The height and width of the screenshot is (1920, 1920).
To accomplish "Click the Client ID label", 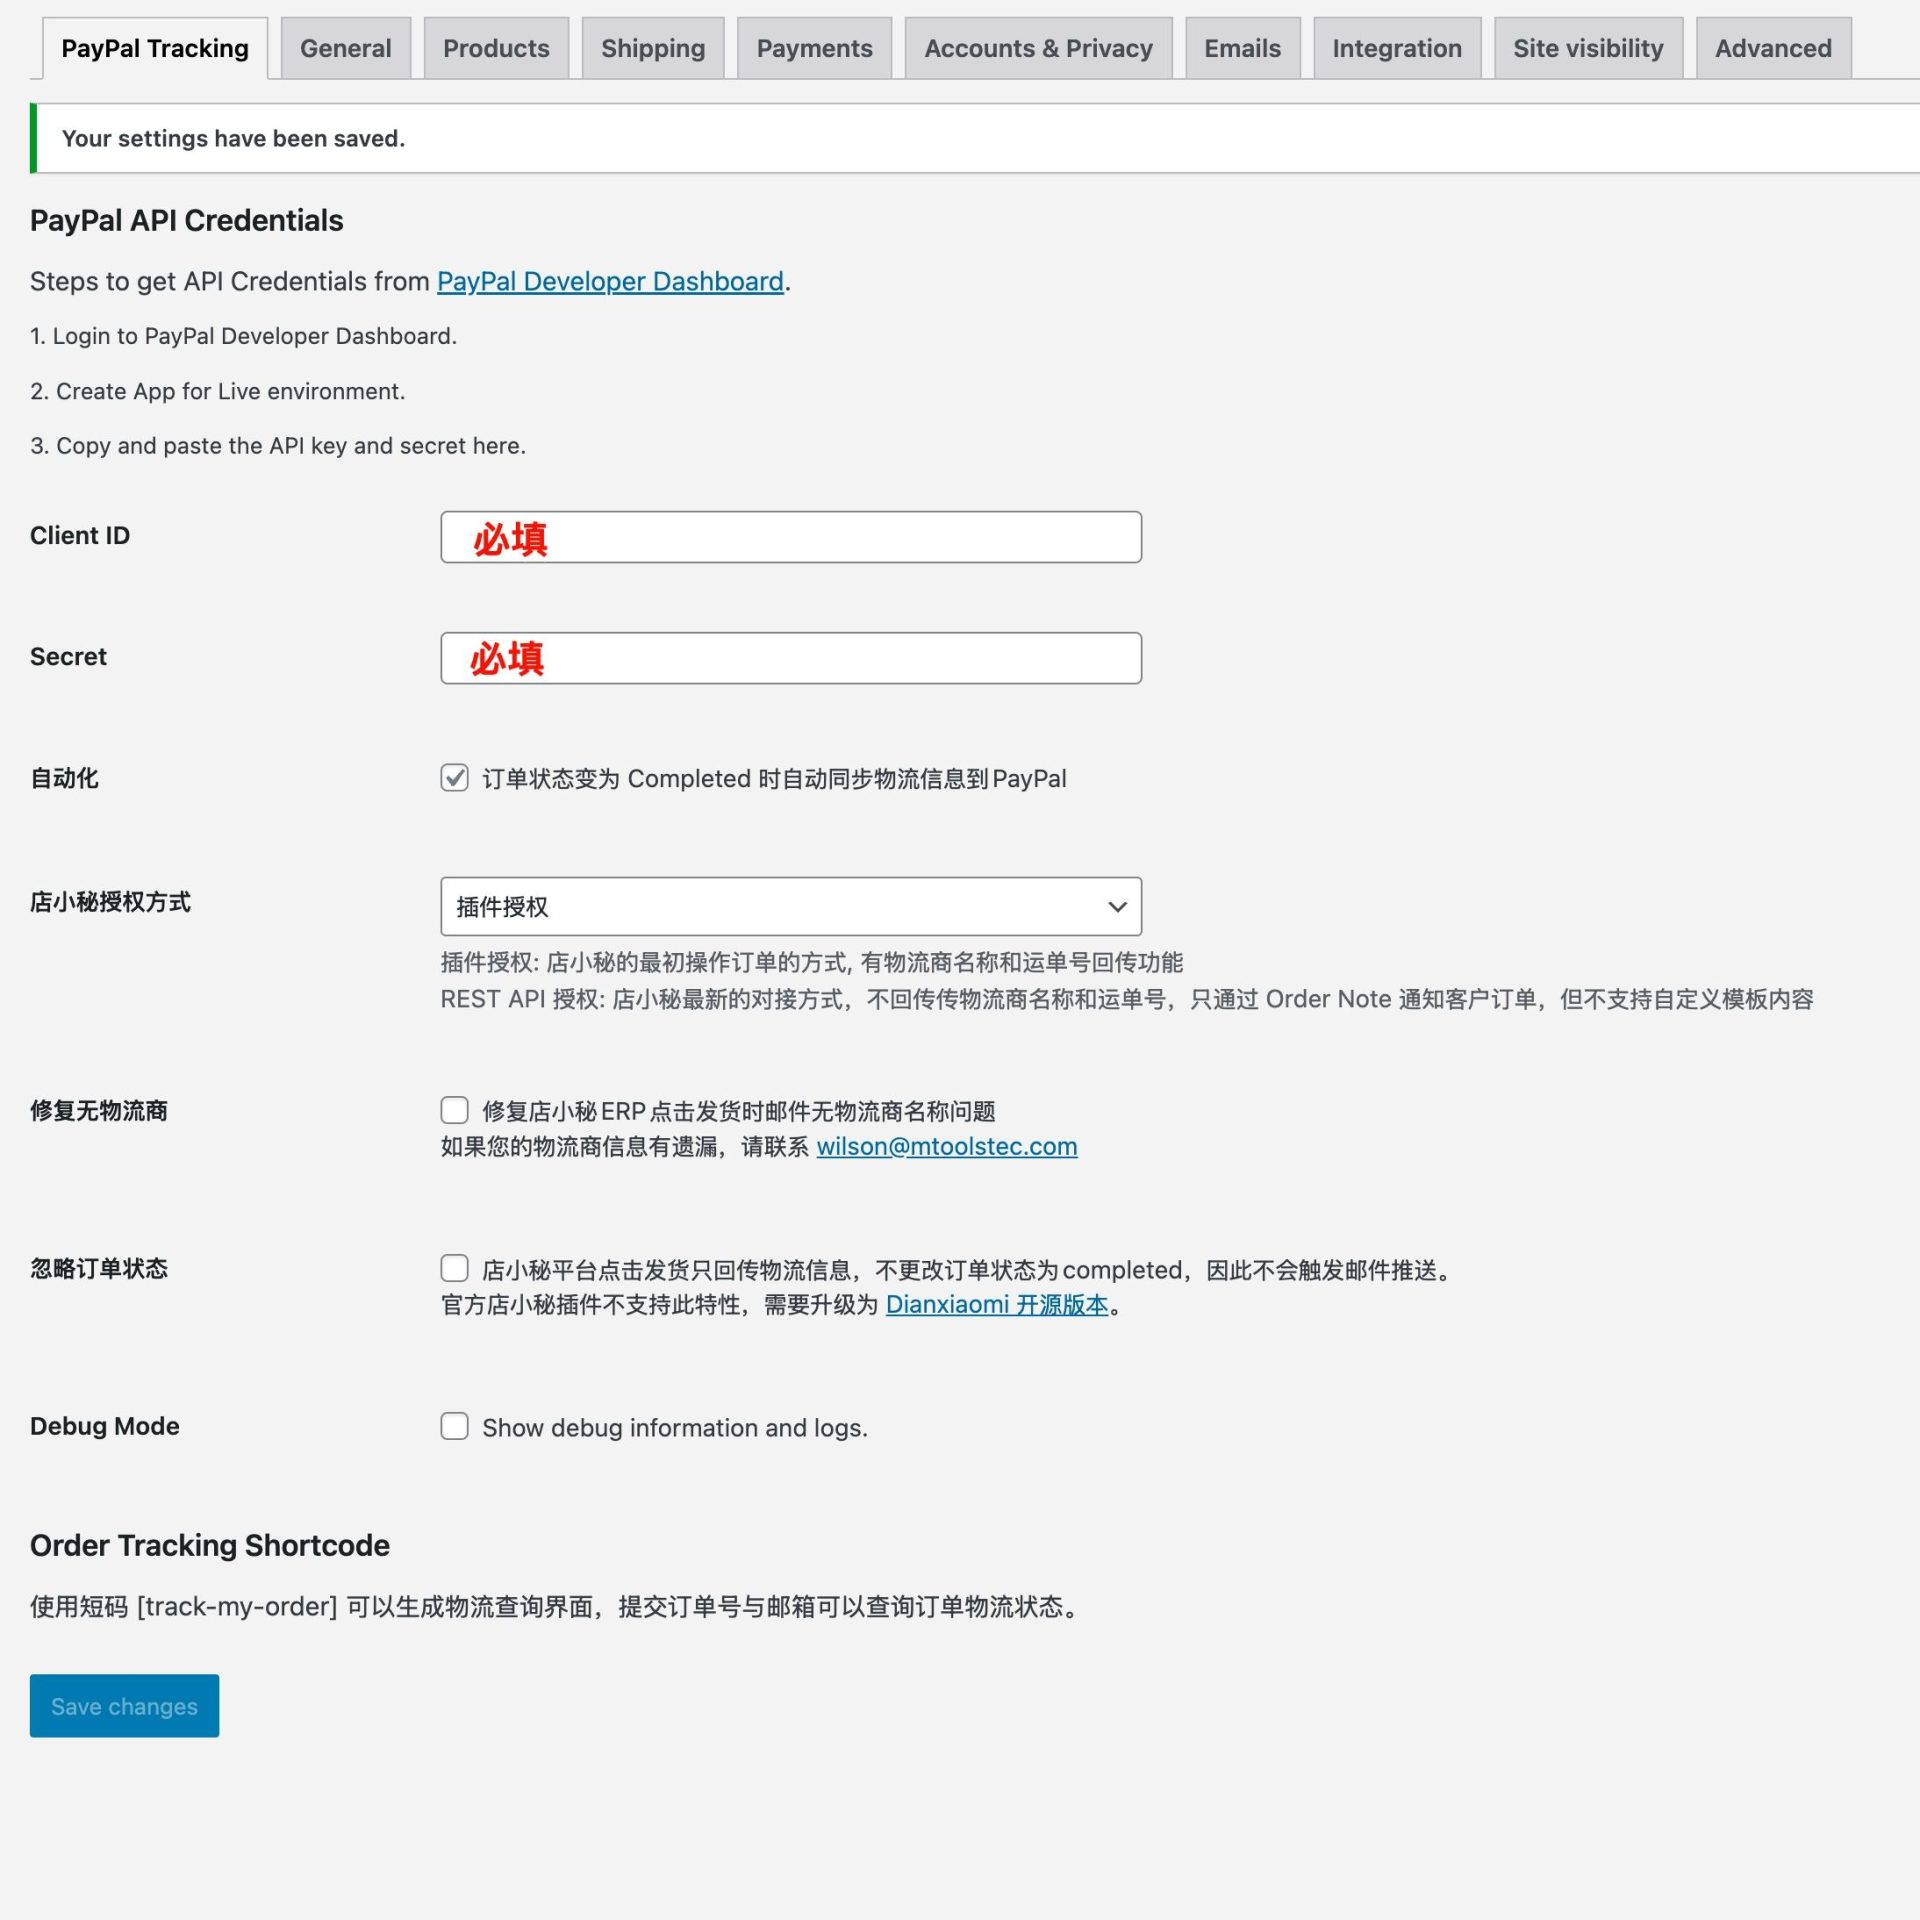I will pos(80,536).
